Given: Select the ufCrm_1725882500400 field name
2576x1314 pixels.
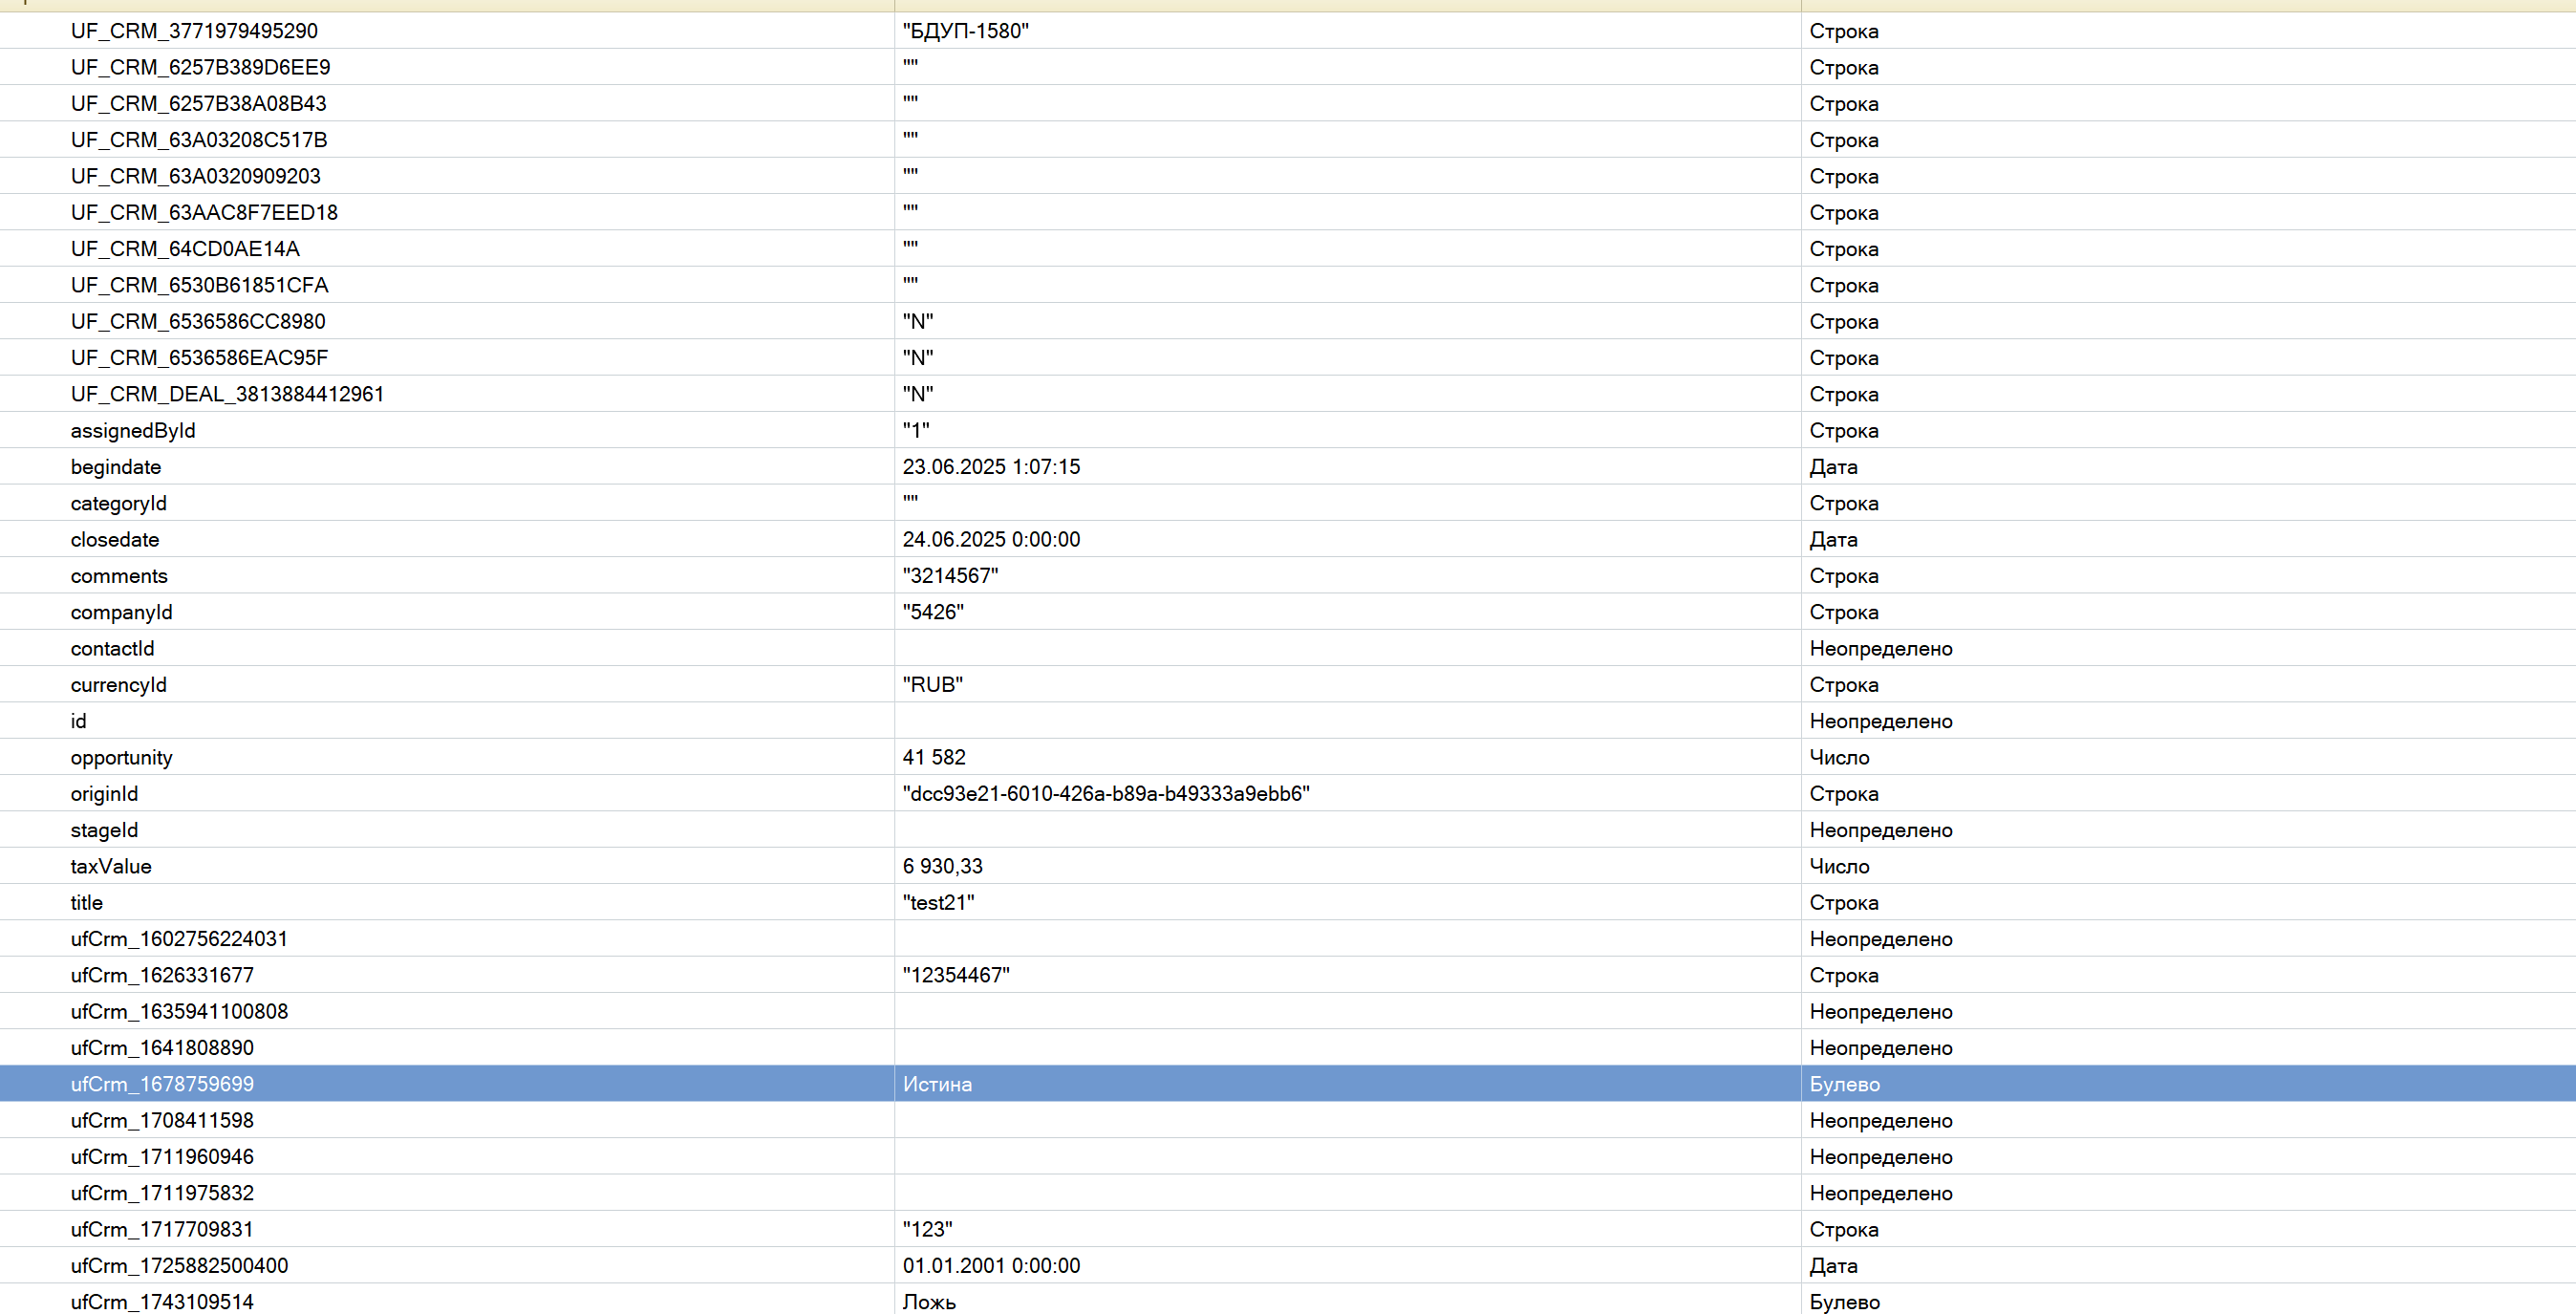Looking at the screenshot, I should point(179,1266).
